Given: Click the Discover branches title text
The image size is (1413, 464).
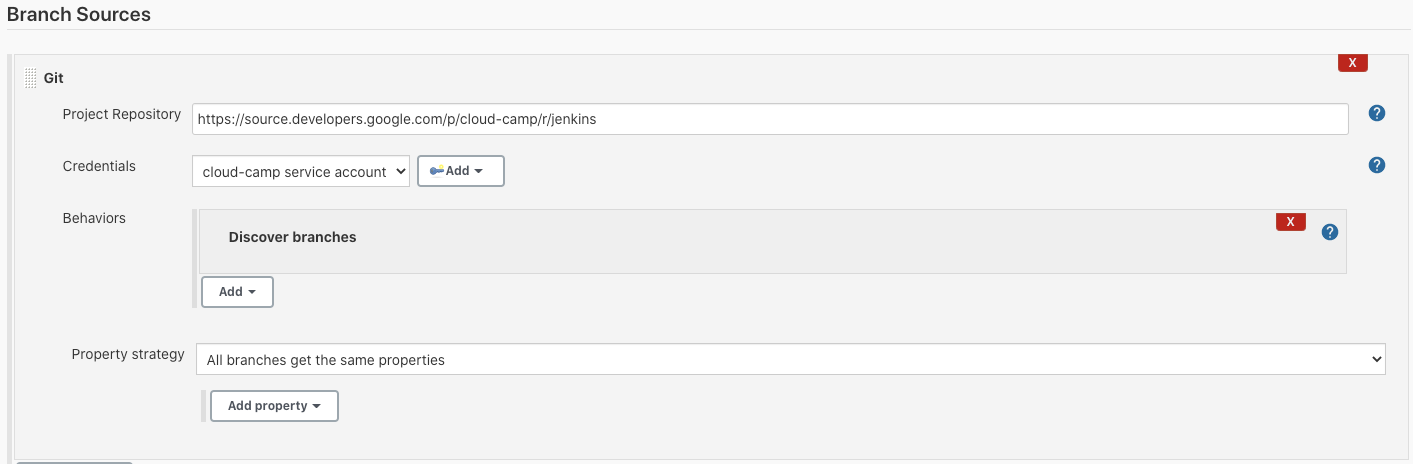Looking at the screenshot, I should point(293,237).
